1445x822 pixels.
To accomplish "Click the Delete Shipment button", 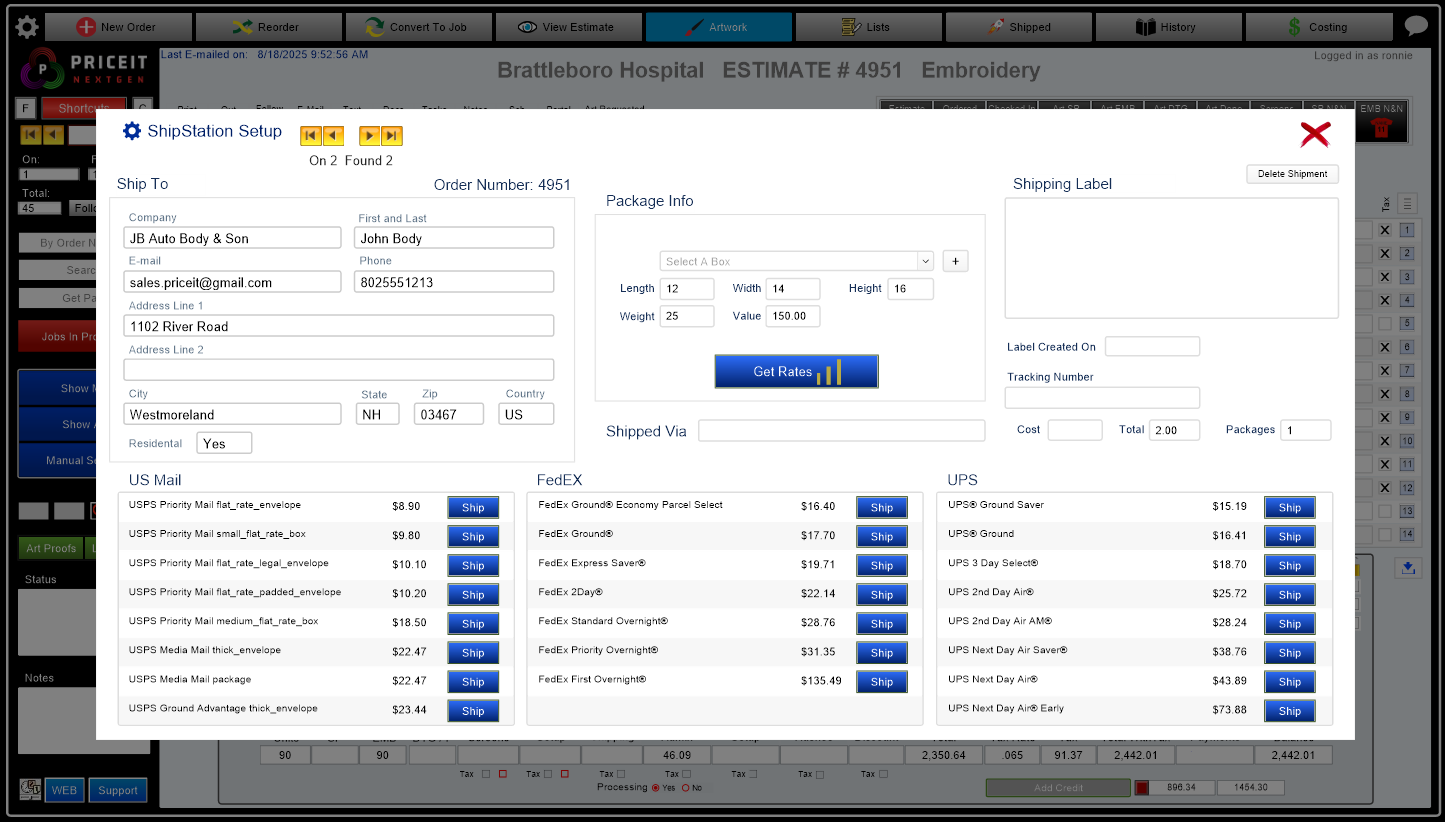I will pyautogui.click(x=1292, y=174).
